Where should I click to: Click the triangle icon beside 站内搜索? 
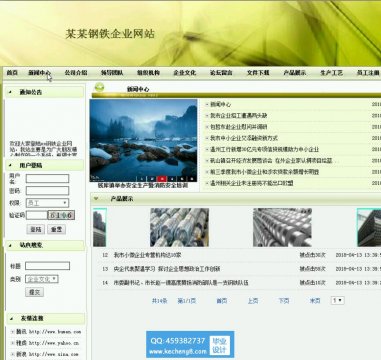click(10, 245)
